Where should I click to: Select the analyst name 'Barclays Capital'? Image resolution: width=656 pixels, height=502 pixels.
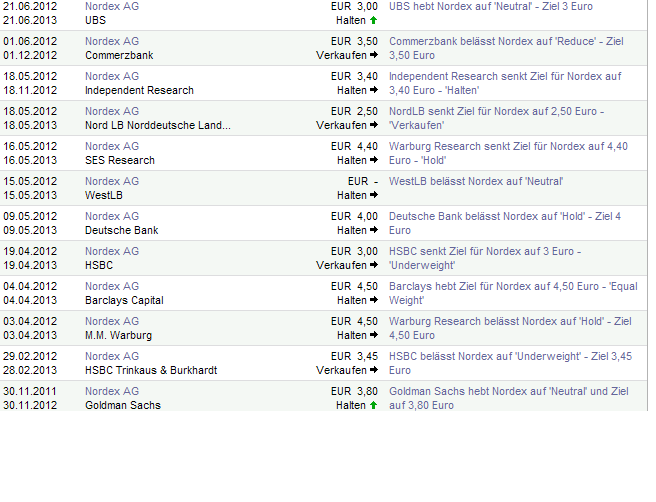[124, 300]
